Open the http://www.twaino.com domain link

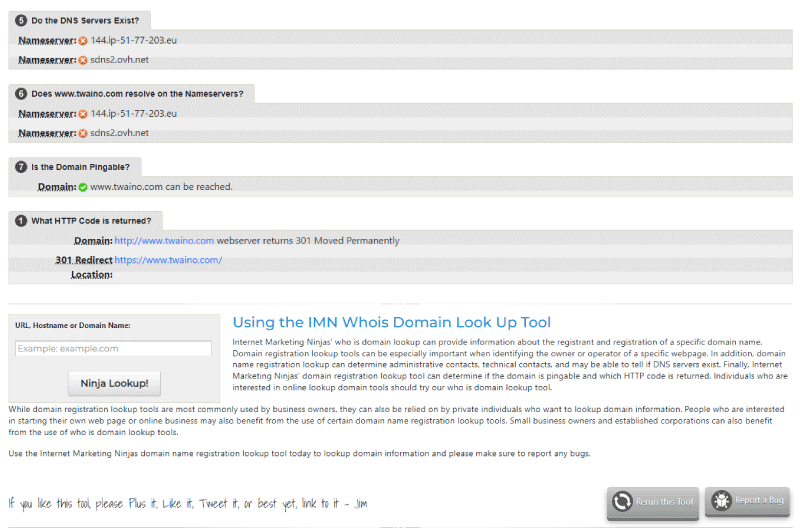tap(164, 241)
